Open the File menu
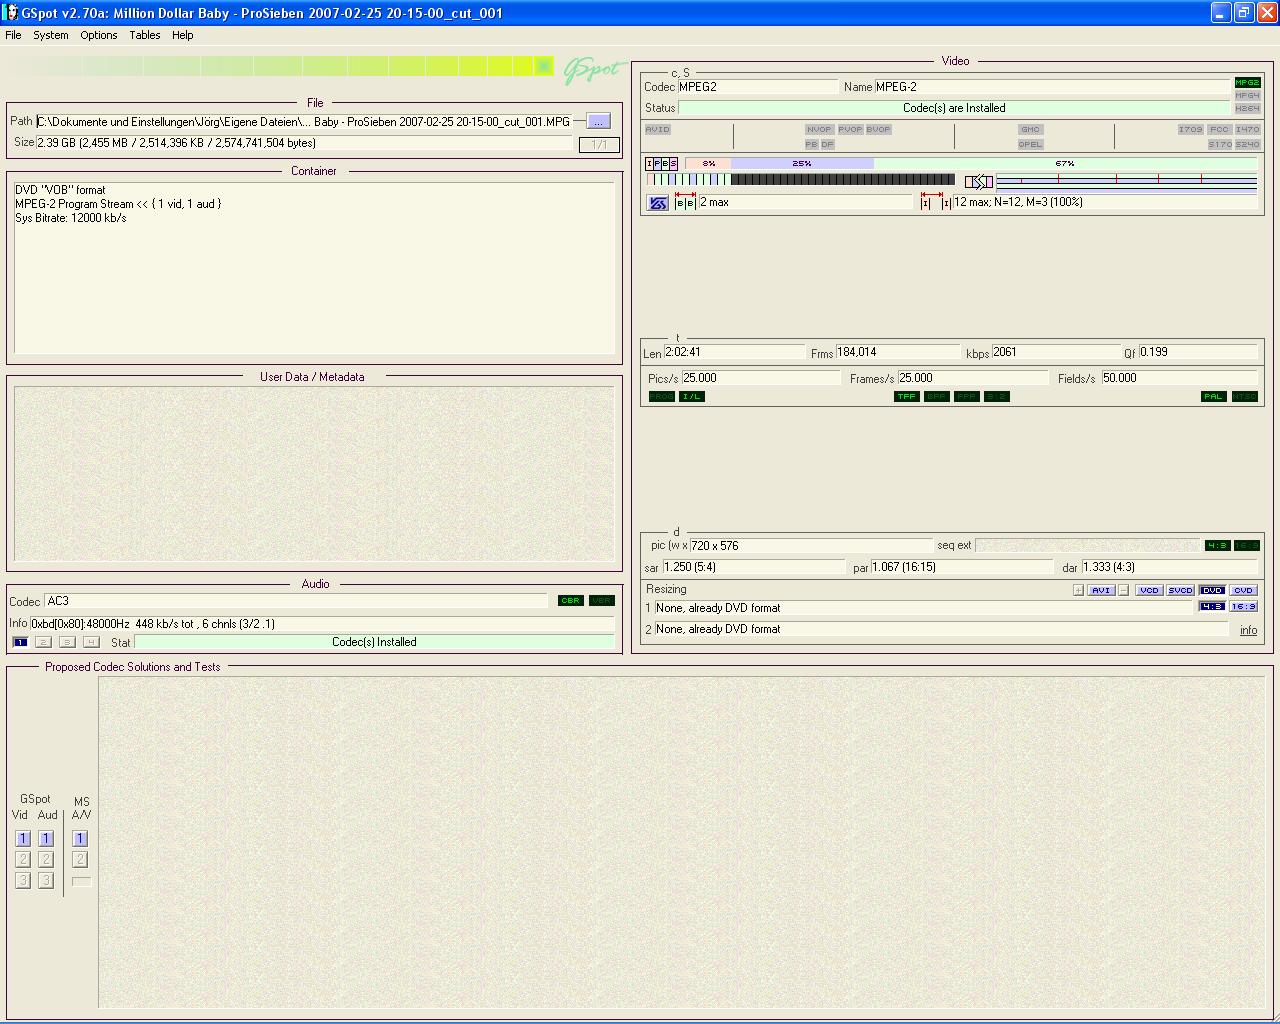Screen dimensions: 1280x1024 tap(13, 35)
